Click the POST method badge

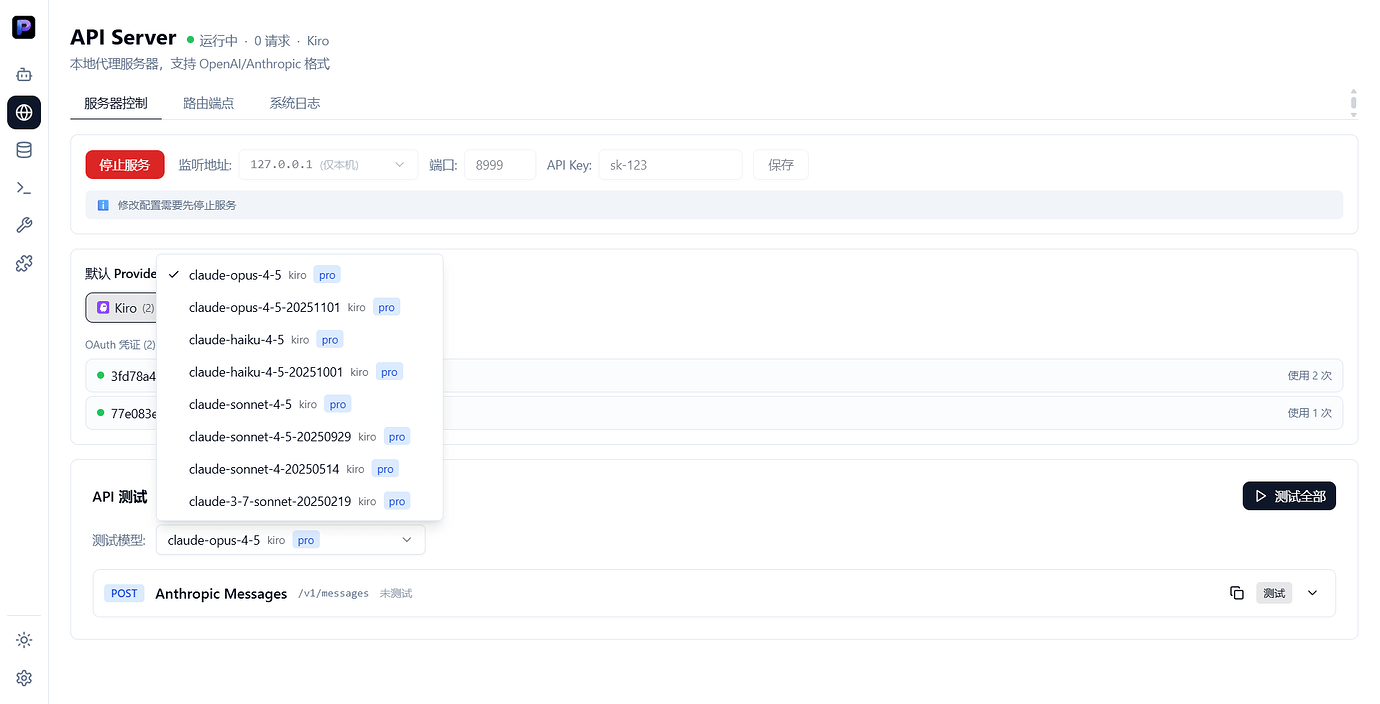[124, 594]
